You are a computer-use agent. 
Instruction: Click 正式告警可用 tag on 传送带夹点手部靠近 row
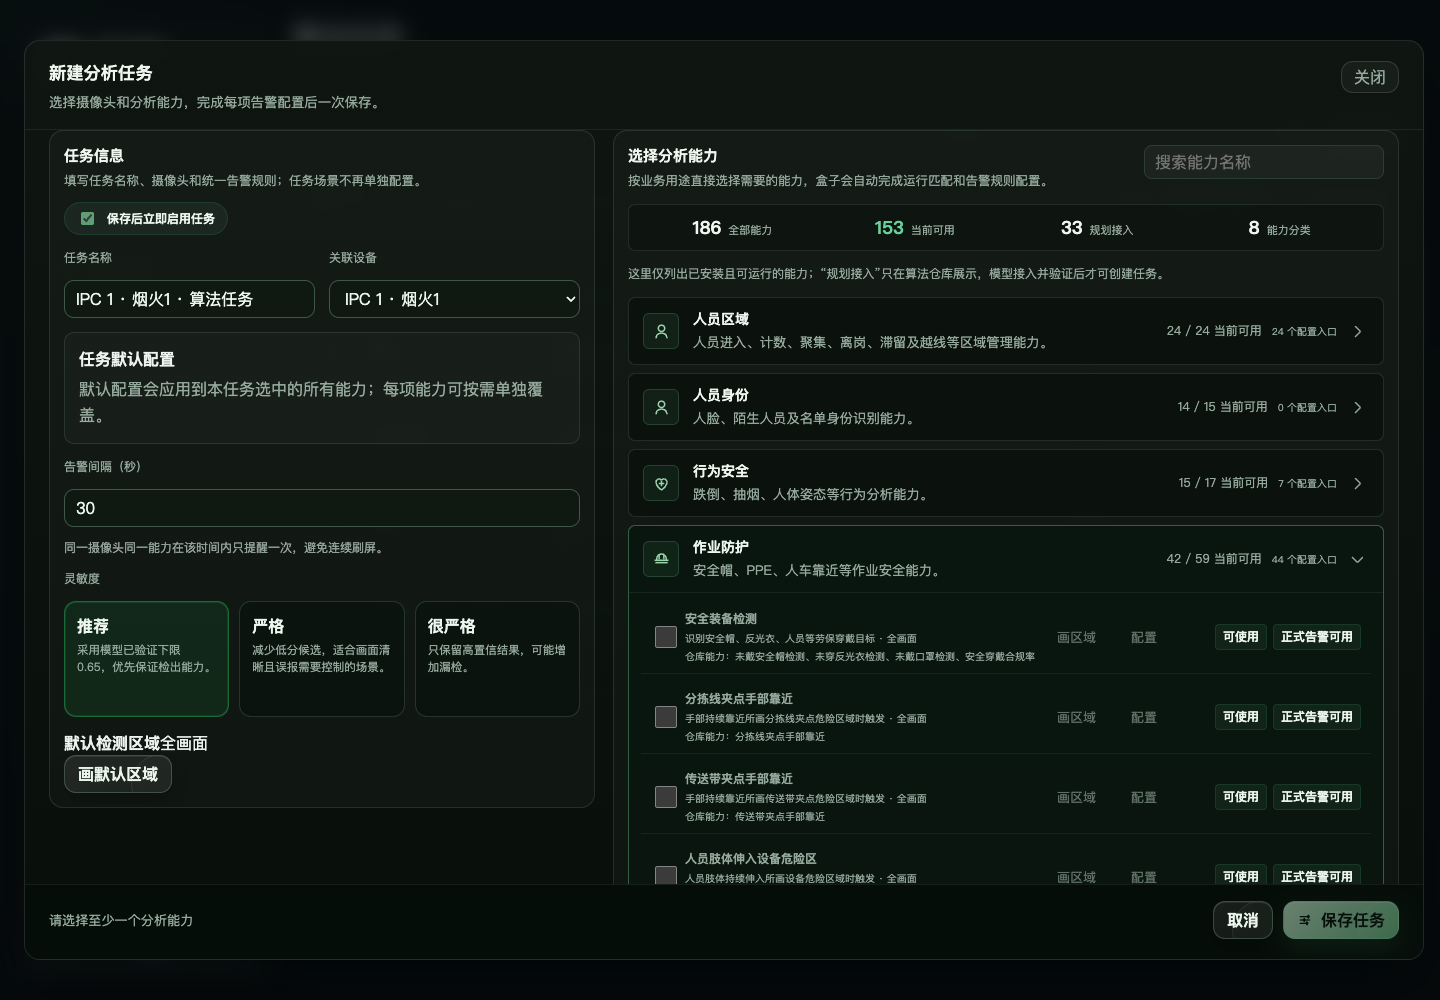[x=1317, y=797]
